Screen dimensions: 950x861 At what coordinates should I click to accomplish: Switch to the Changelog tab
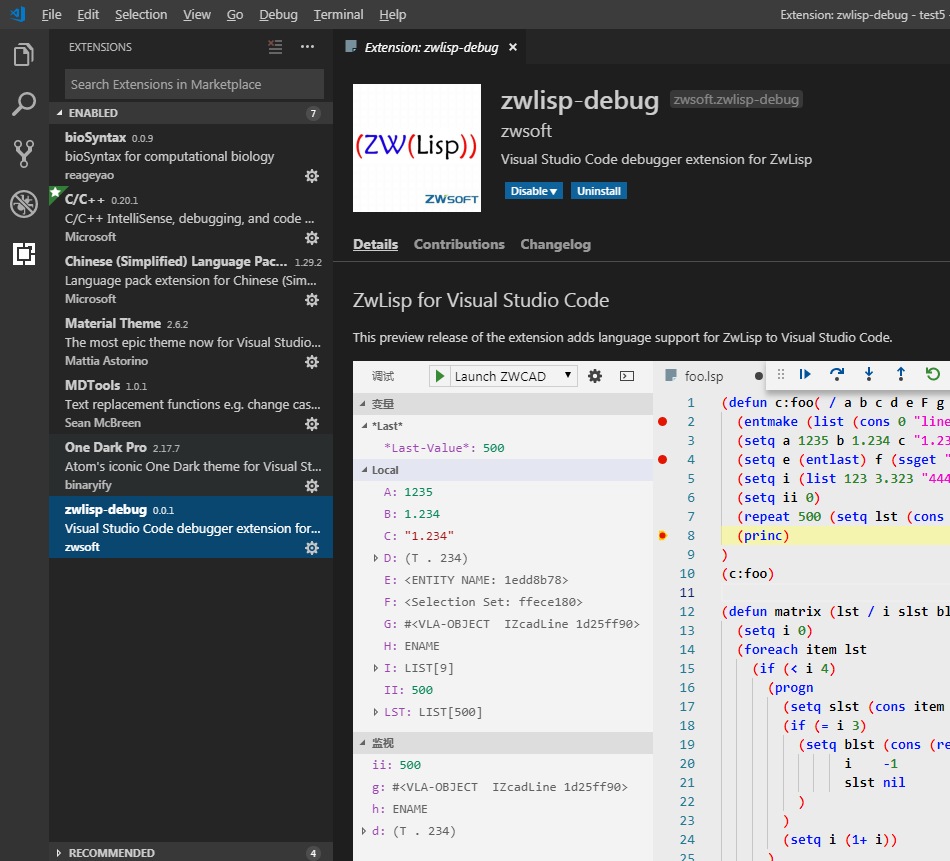coord(555,244)
